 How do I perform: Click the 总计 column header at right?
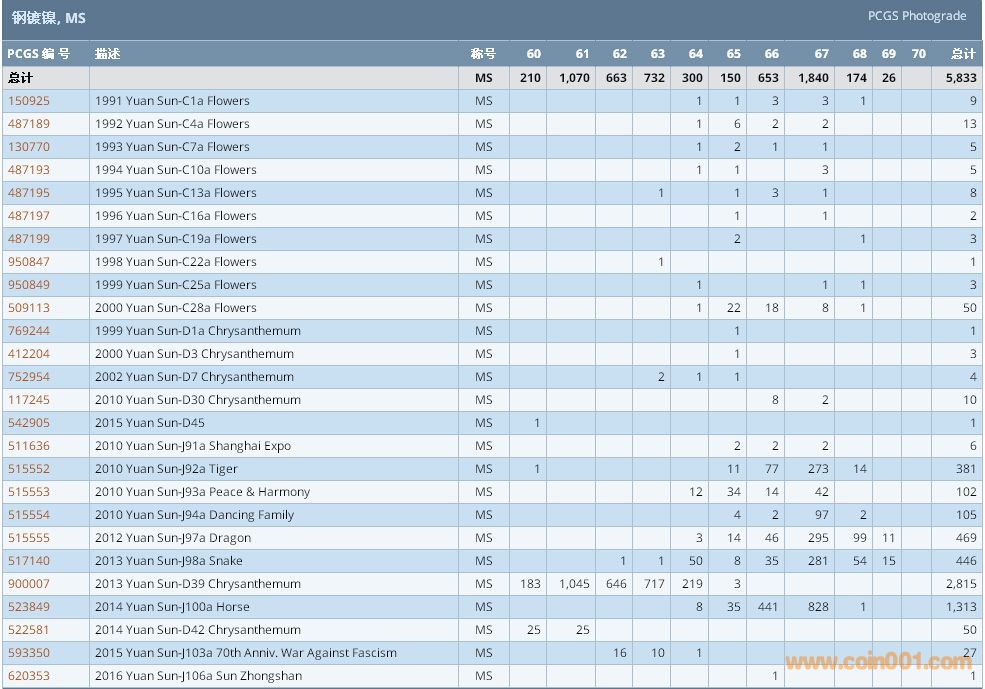(962, 54)
